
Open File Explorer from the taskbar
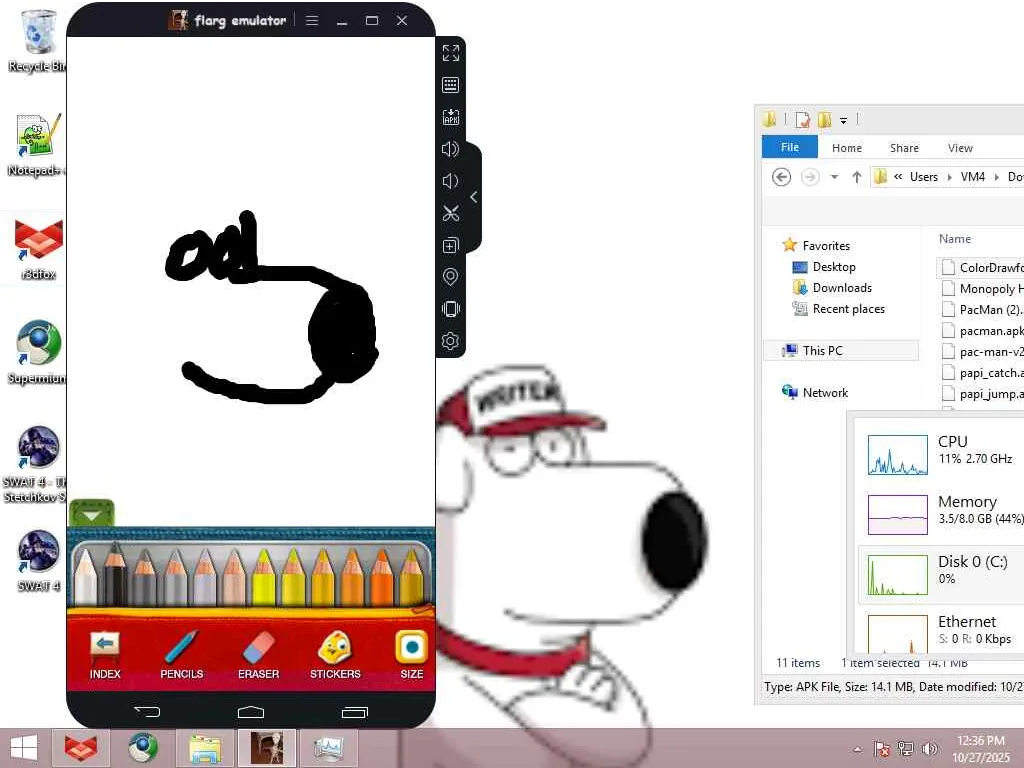click(205, 748)
